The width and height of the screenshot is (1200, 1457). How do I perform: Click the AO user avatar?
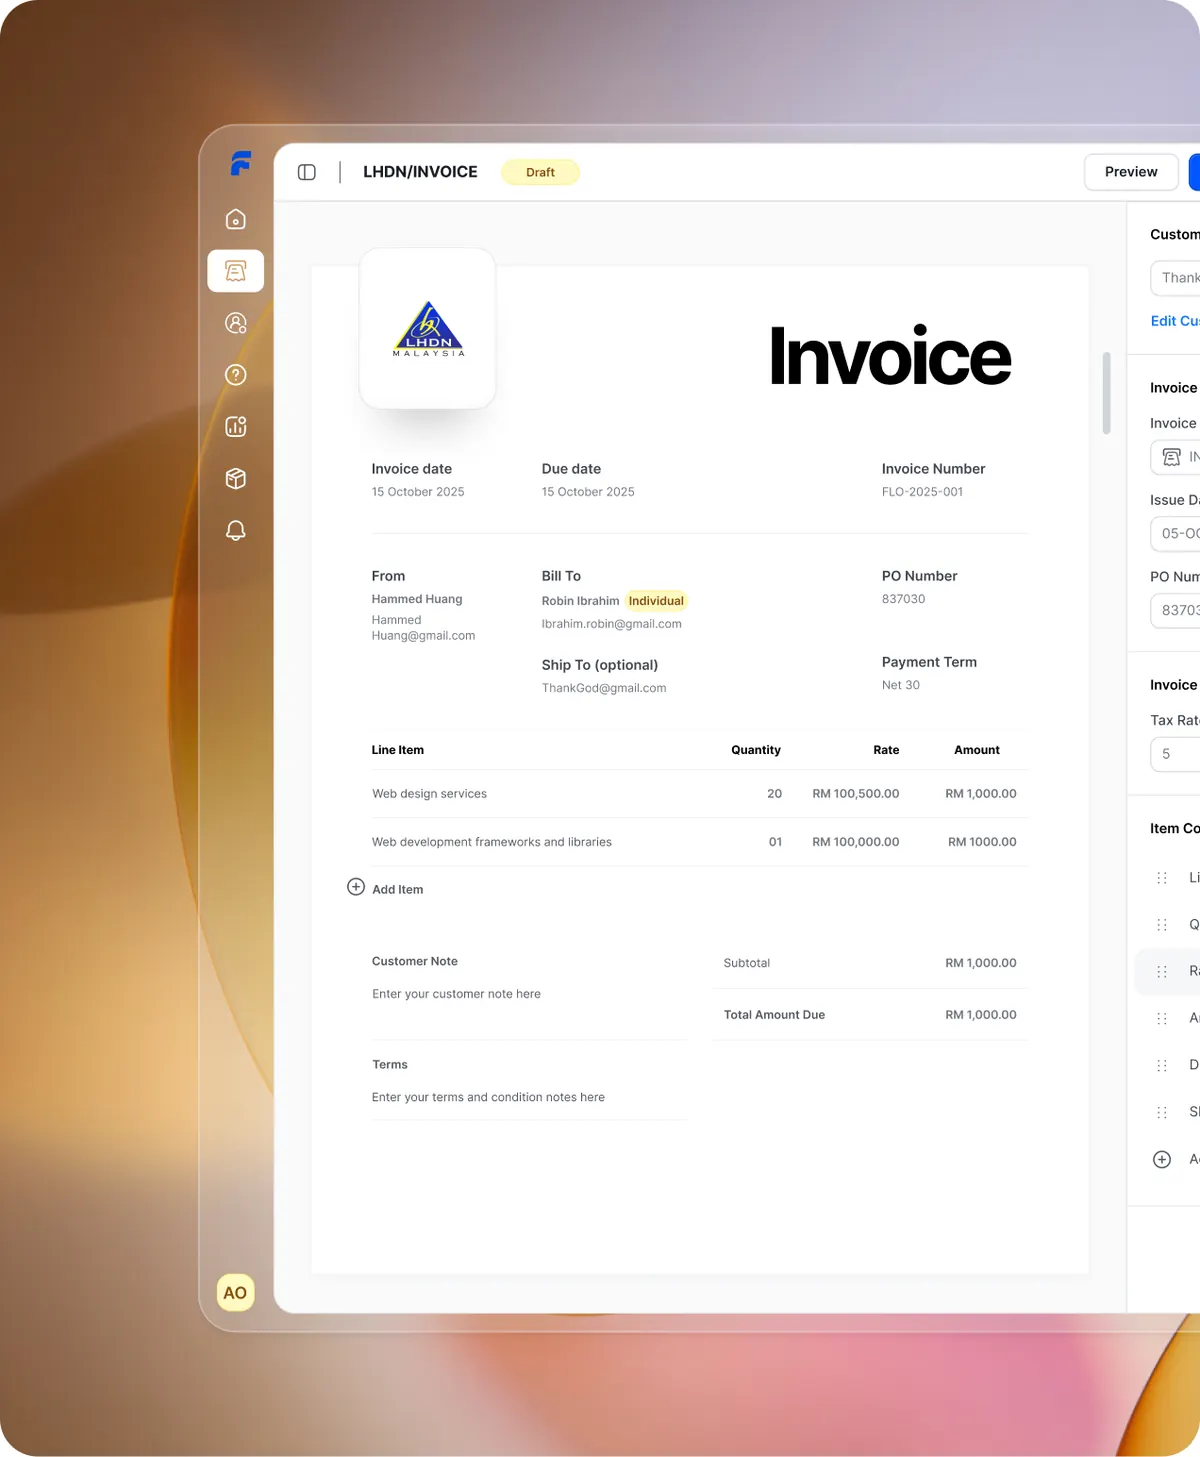(235, 1293)
